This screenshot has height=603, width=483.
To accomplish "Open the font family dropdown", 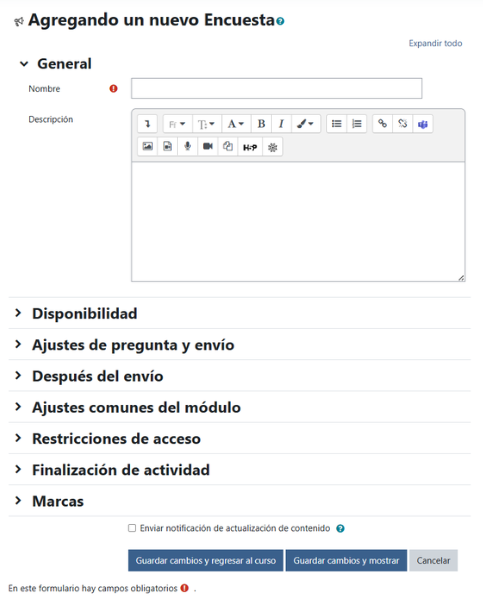I will click(x=177, y=124).
